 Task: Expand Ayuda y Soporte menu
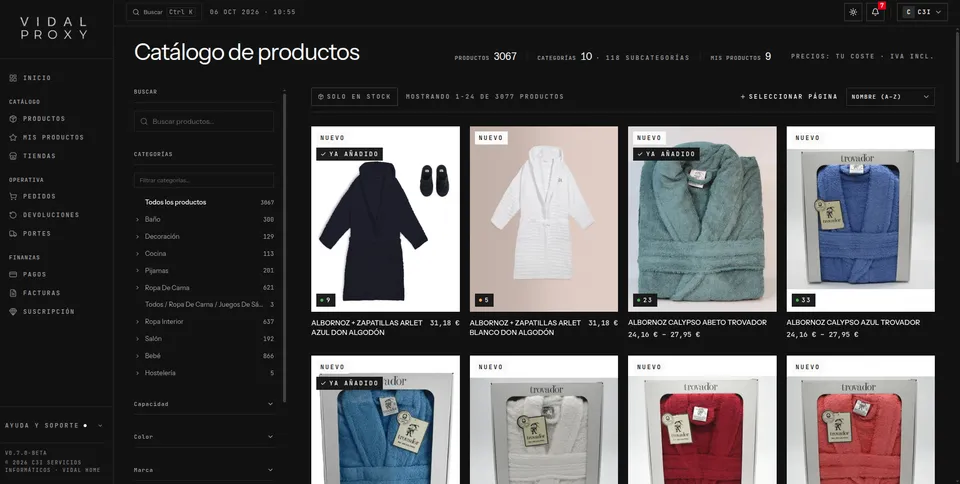[54, 425]
